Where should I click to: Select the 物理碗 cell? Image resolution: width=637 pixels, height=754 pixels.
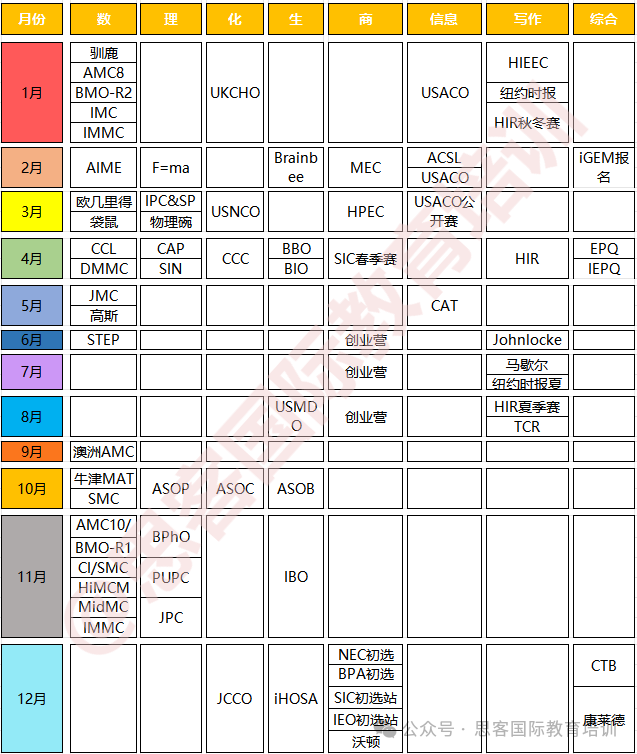(171, 222)
